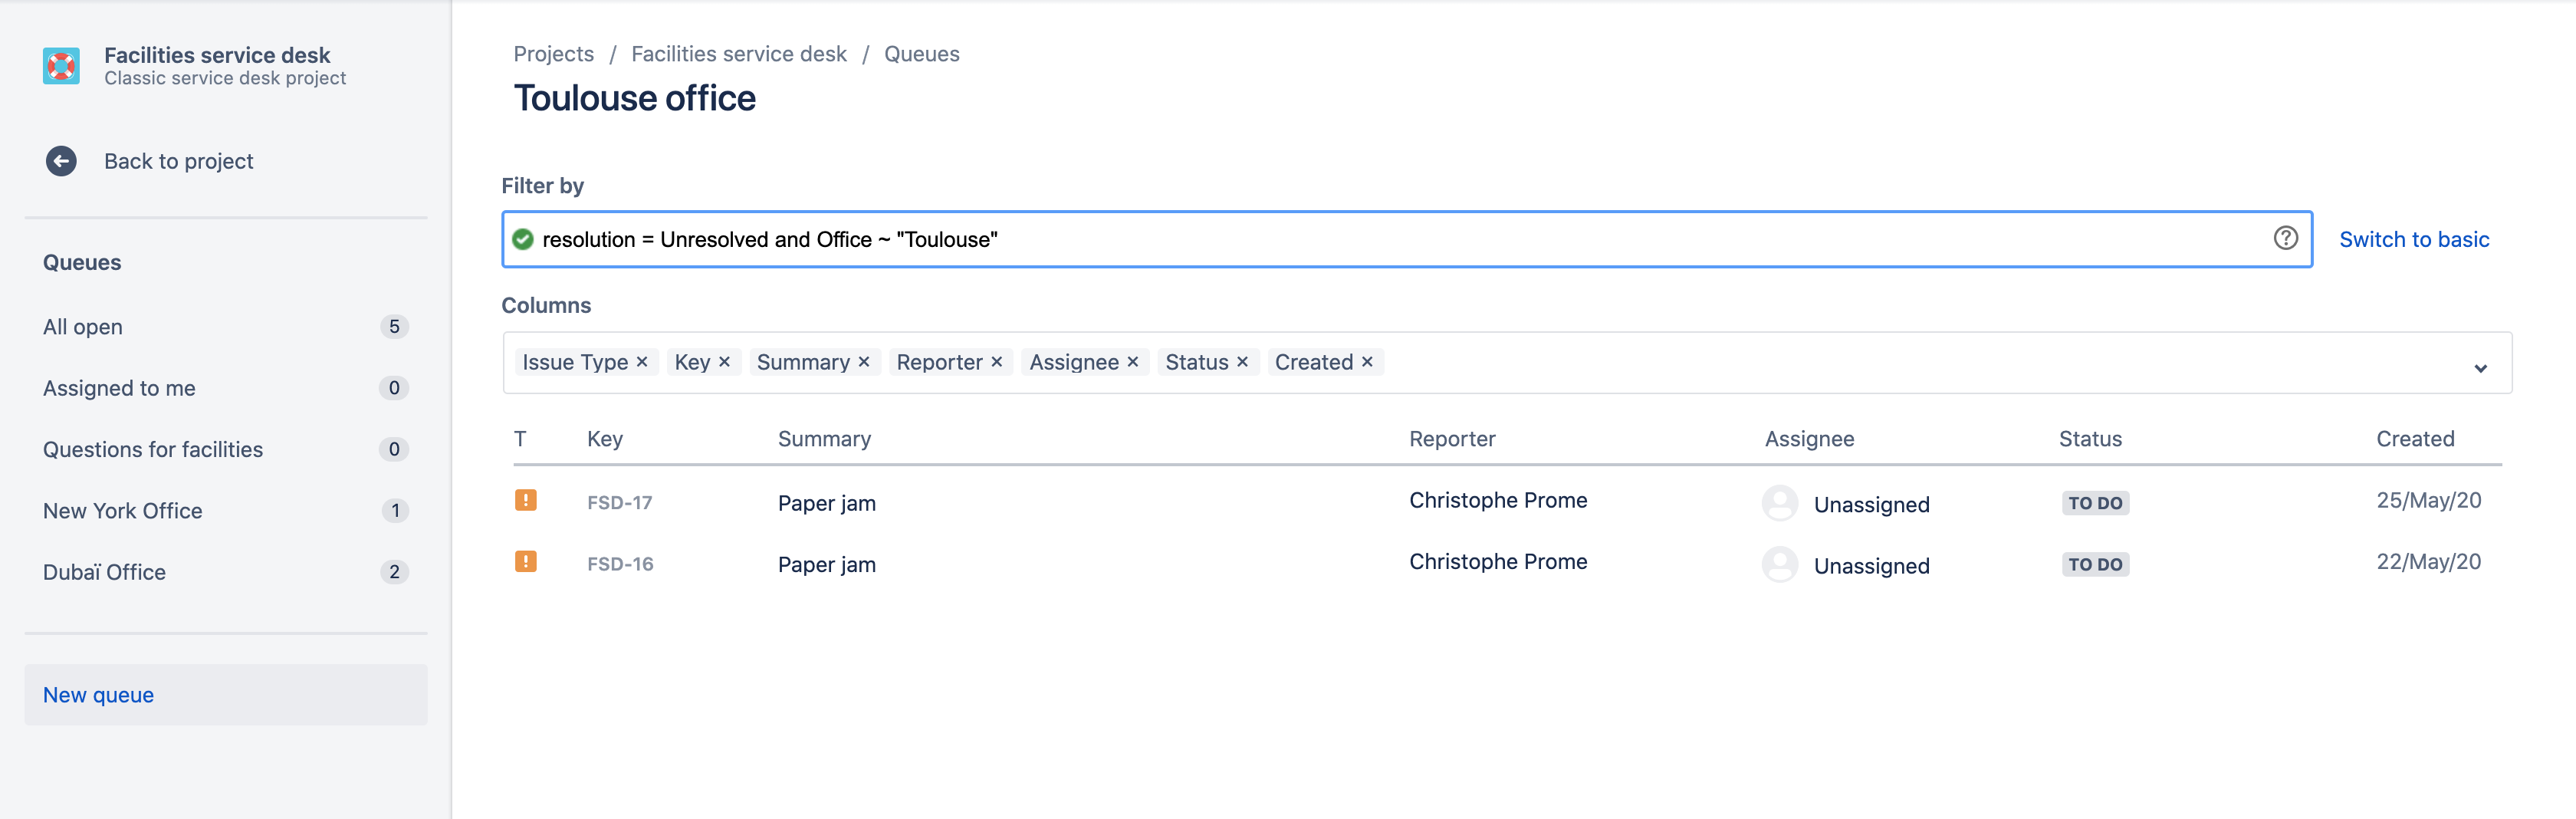Click the Switch to basic link
Image resolution: width=2576 pixels, height=819 pixels.
pos(2414,239)
